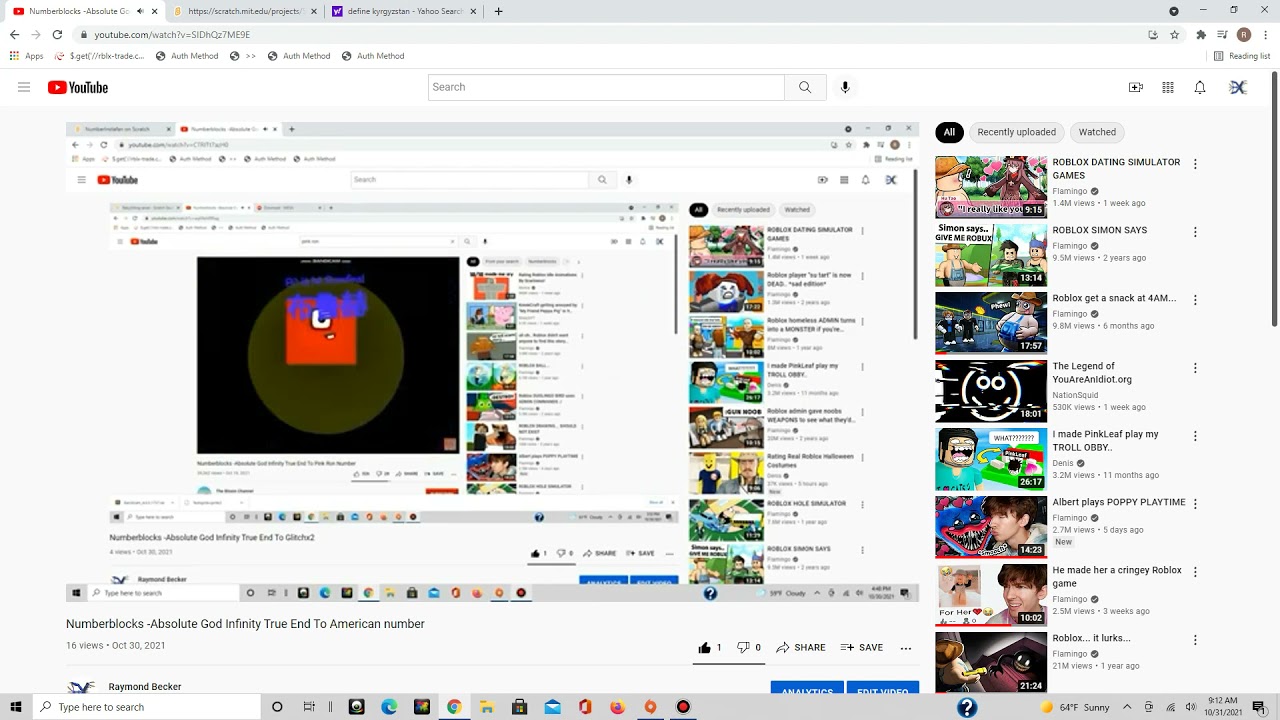Click the Windows taskbar search box
Viewport: 1280px width, 720px height.
147,707
